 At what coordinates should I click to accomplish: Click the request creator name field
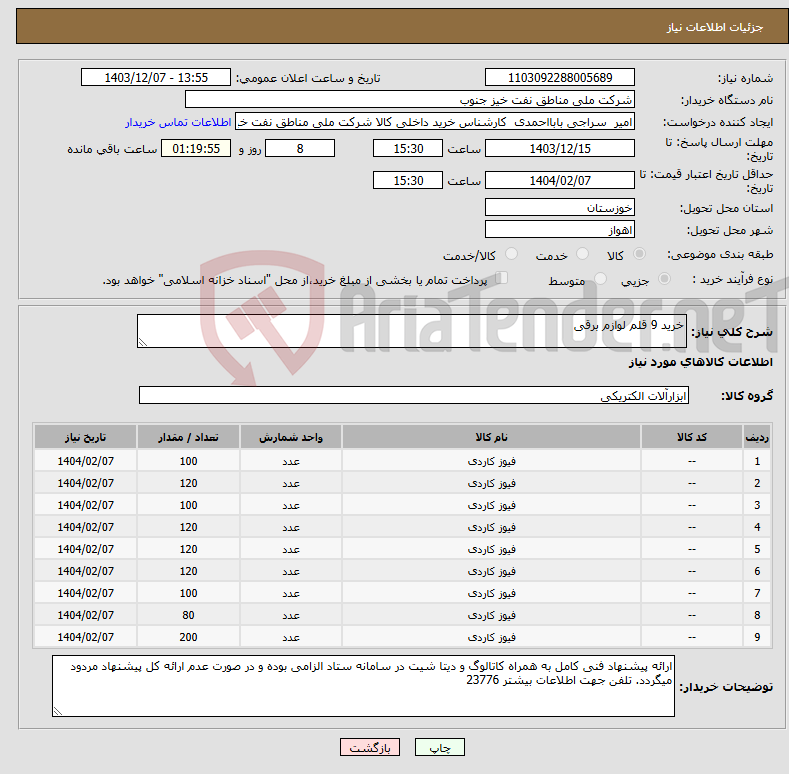435,122
